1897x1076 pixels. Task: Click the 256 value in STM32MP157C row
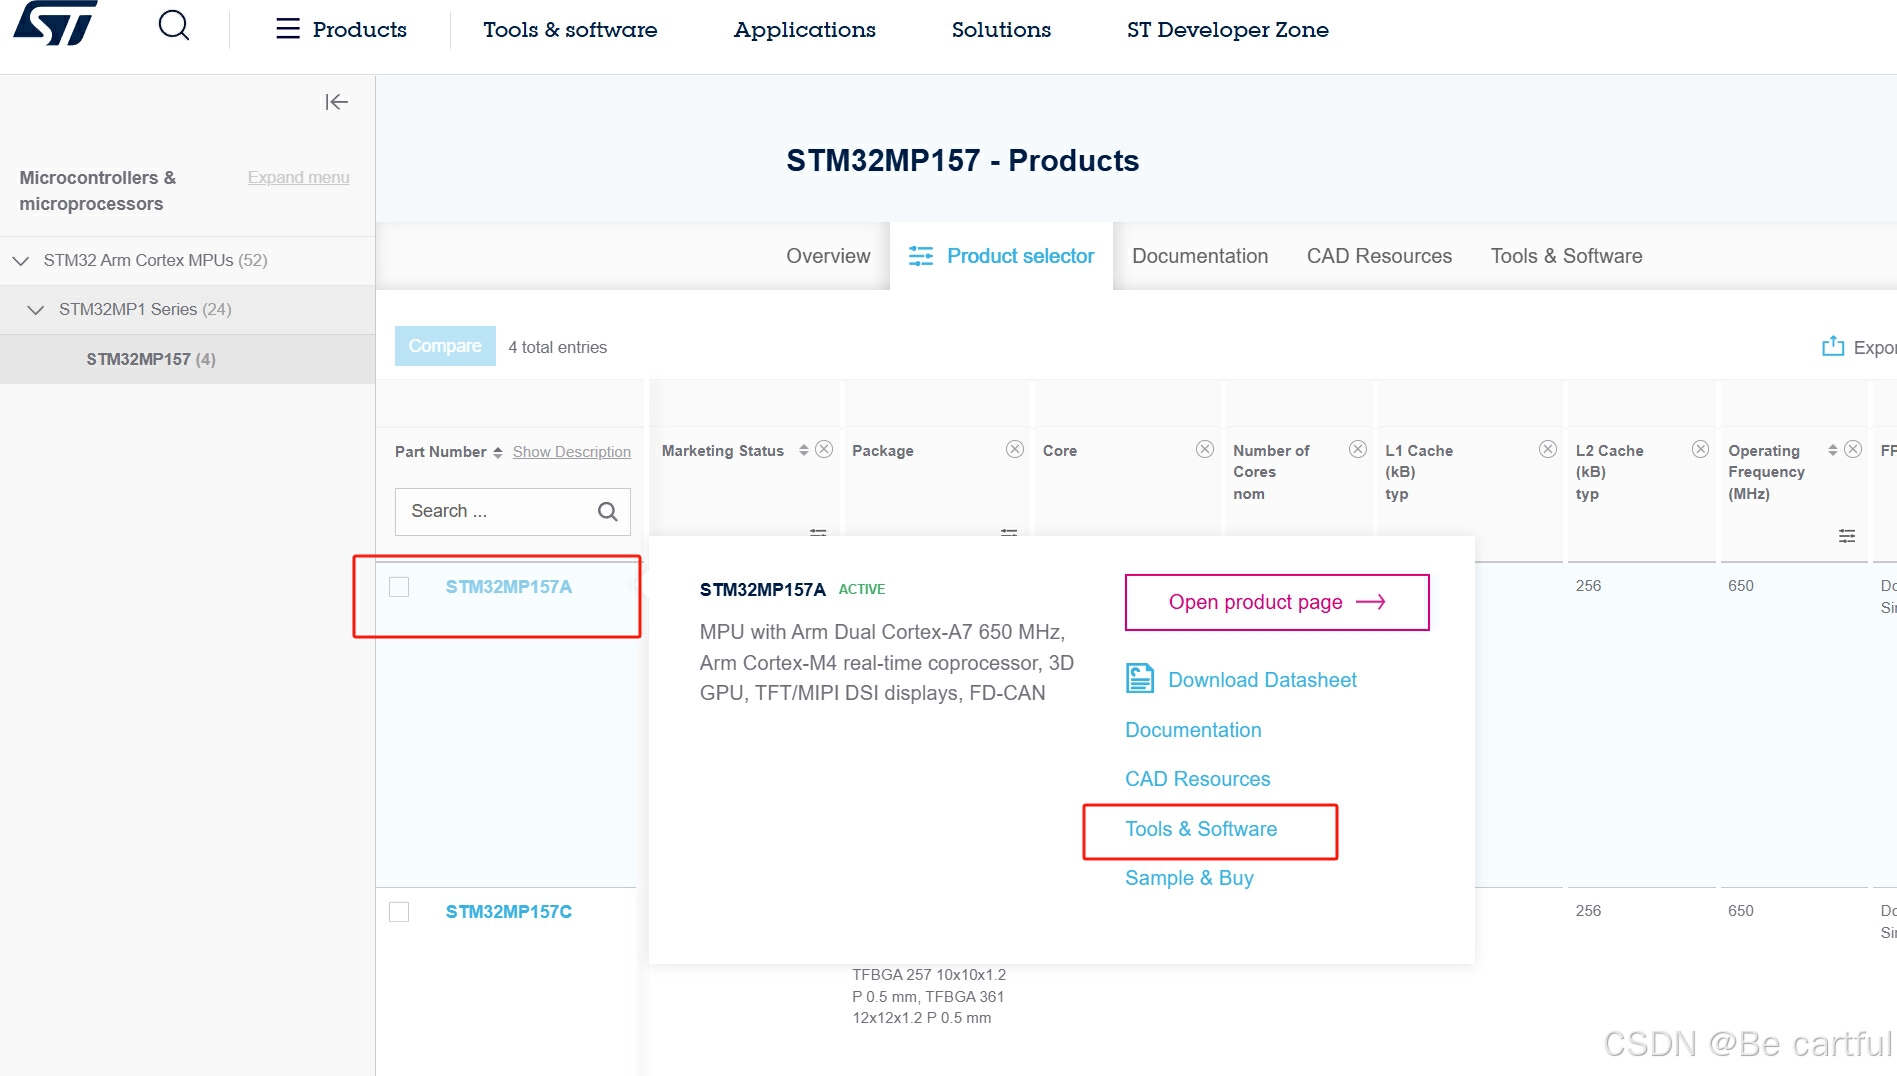click(1588, 911)
